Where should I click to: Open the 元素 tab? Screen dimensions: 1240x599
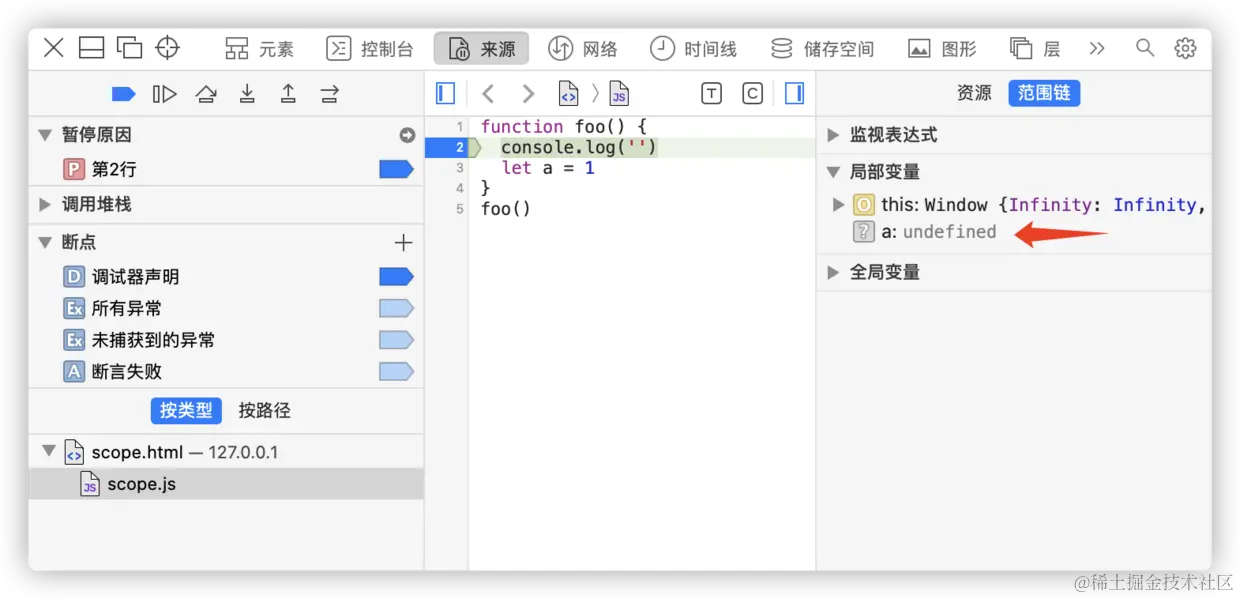(x=259, y=48)
